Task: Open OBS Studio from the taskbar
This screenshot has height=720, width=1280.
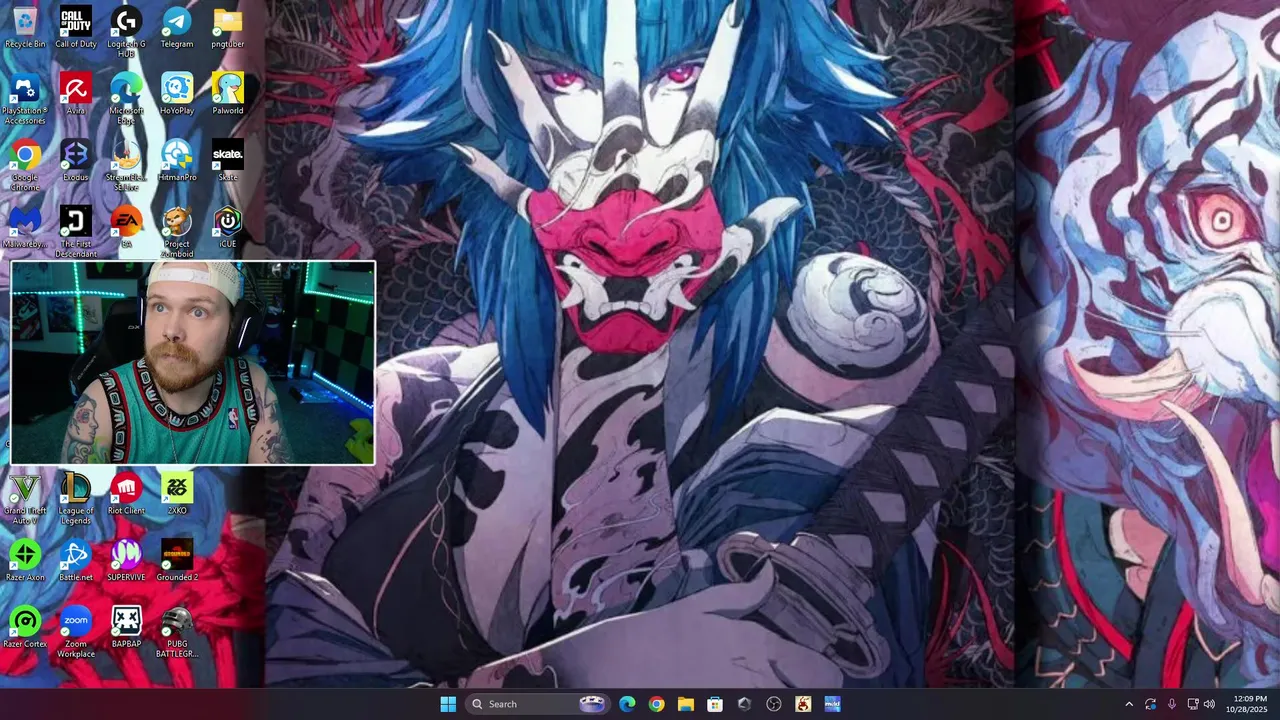Action: click(x=773, y=704)
